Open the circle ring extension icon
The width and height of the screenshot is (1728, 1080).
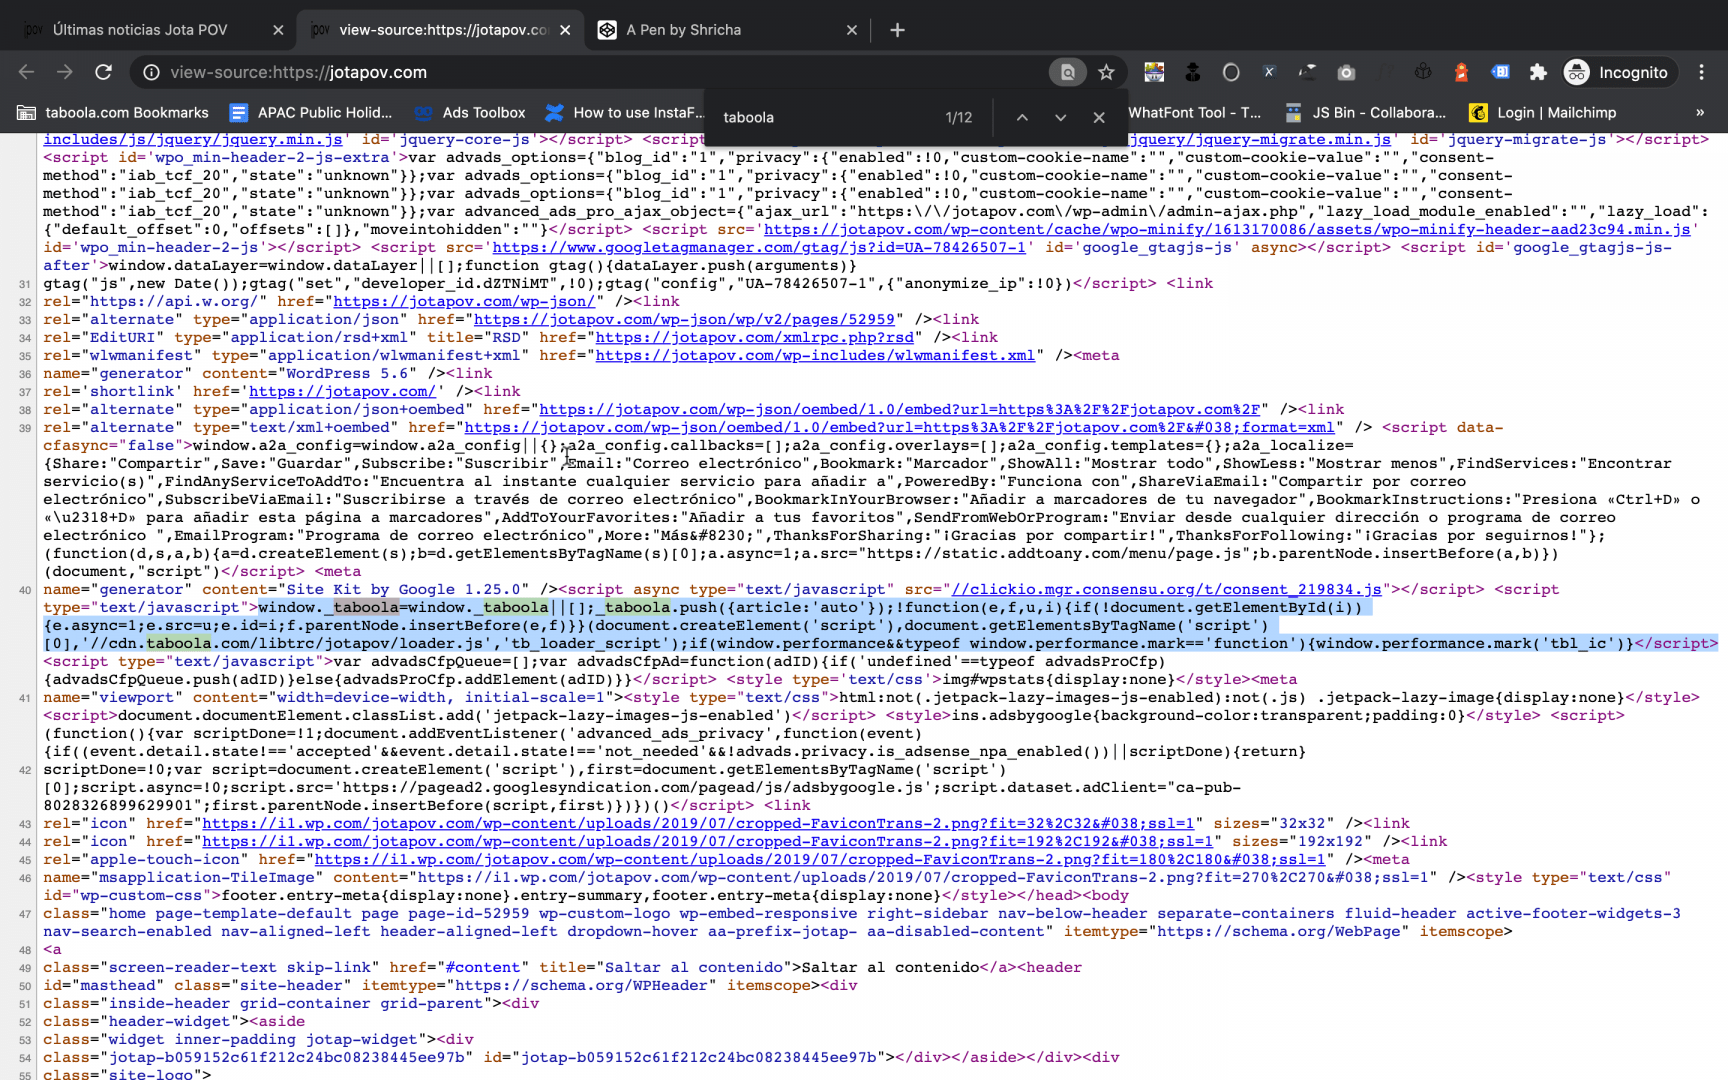click(x=1231, y=72)
